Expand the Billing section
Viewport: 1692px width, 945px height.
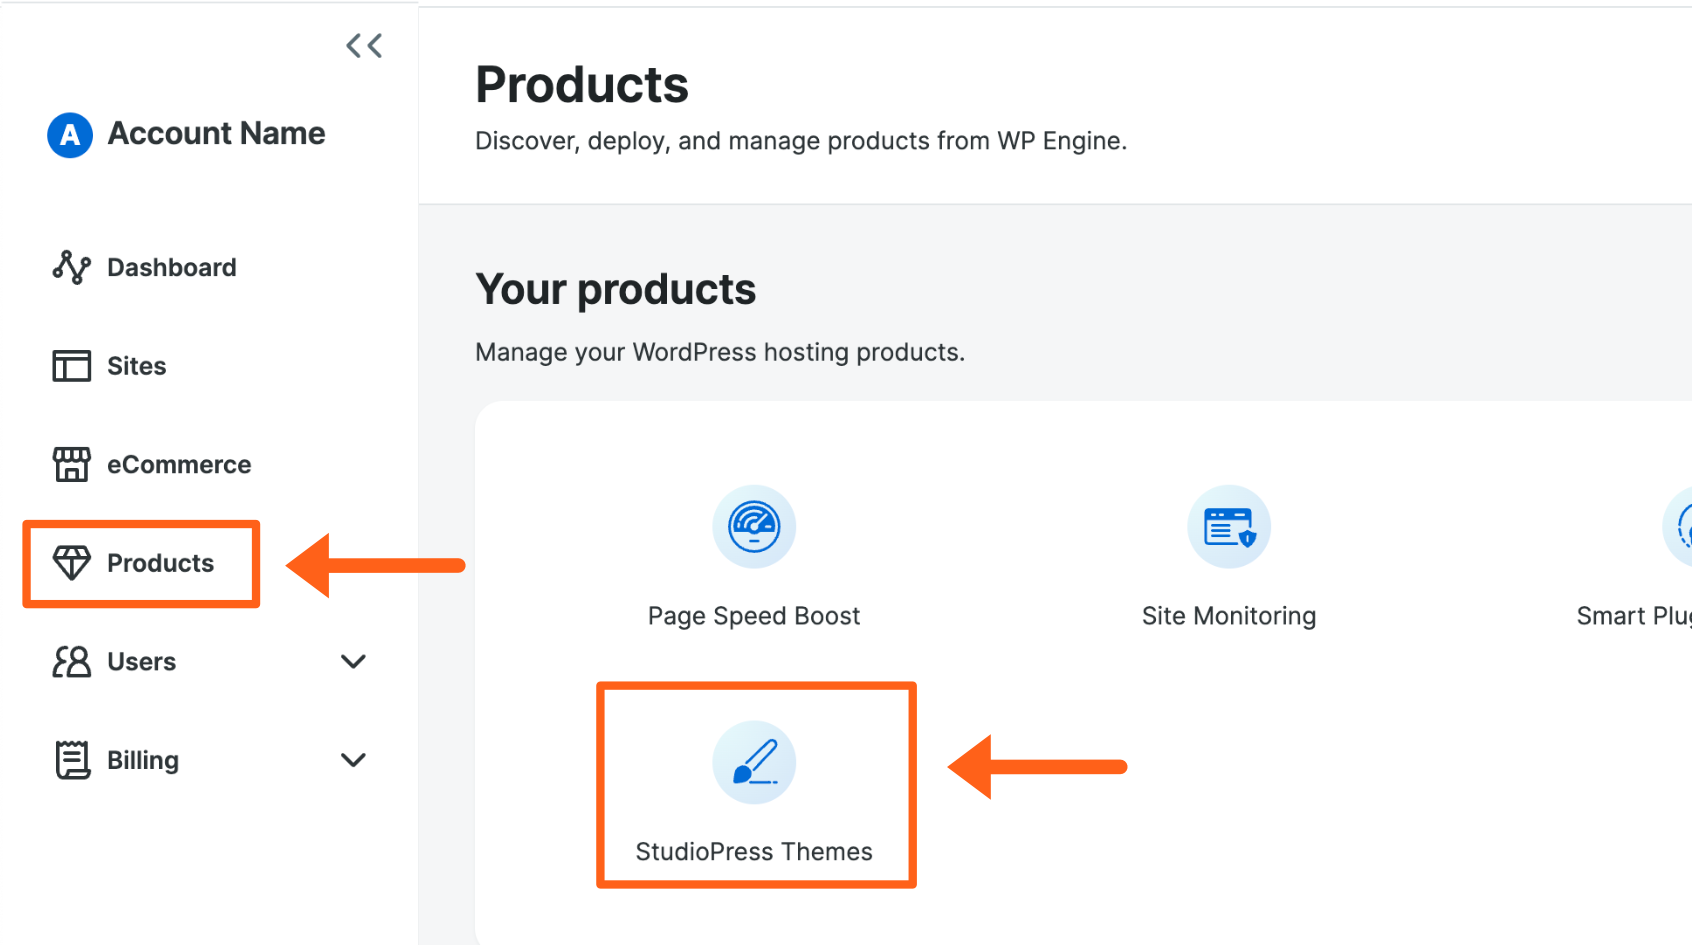coord(352,760)
